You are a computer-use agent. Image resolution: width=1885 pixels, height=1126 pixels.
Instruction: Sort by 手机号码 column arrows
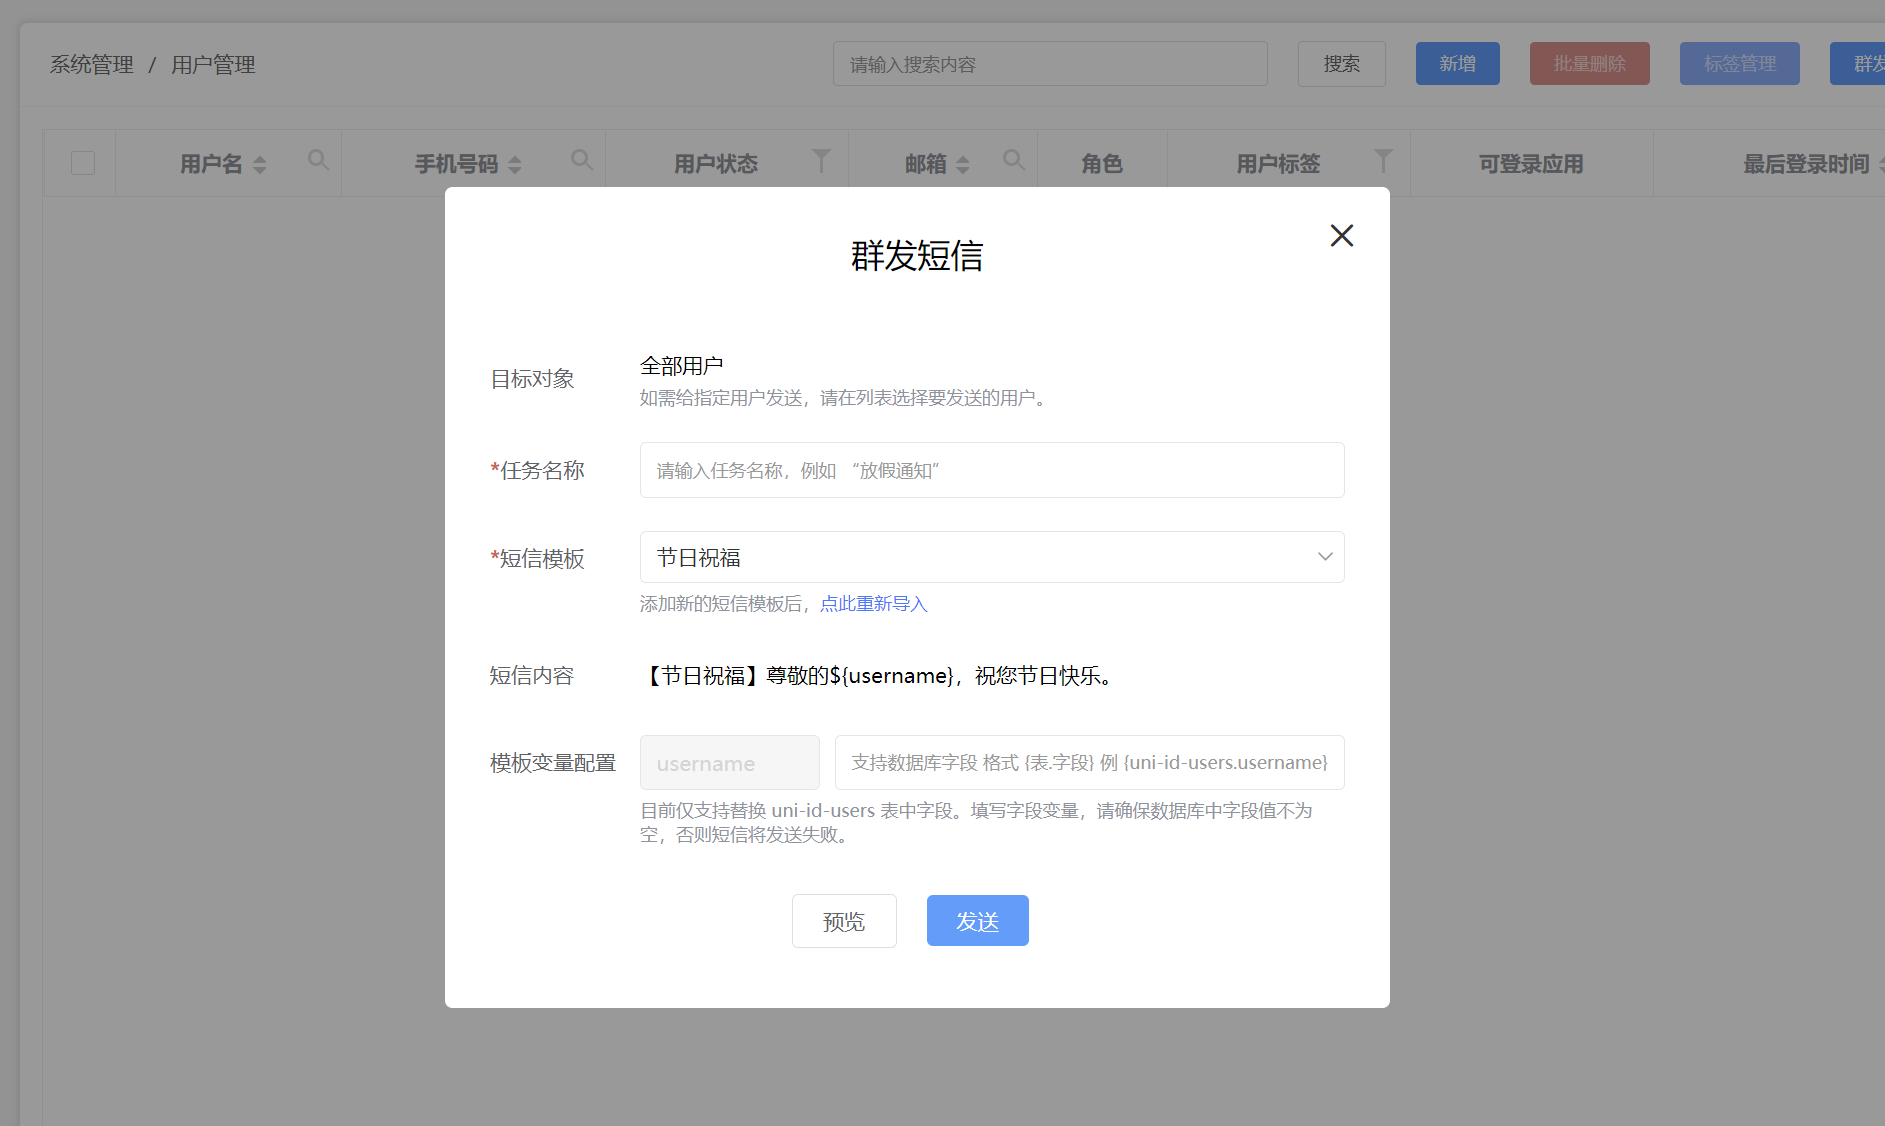515,165
